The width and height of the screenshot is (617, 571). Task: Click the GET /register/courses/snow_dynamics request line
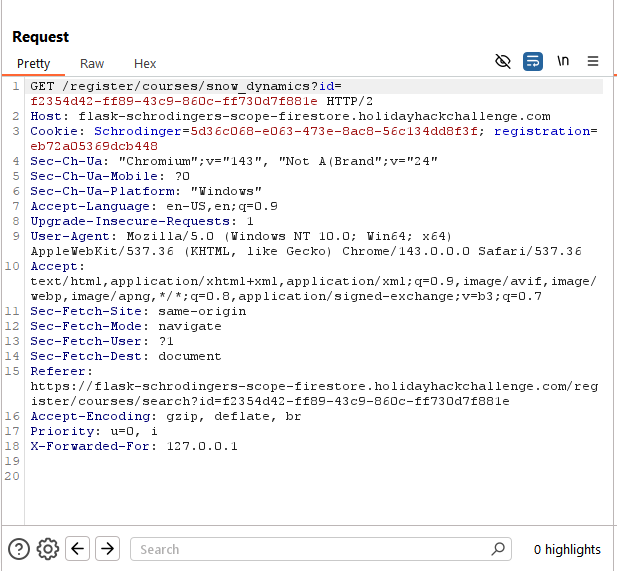(186, 86)
